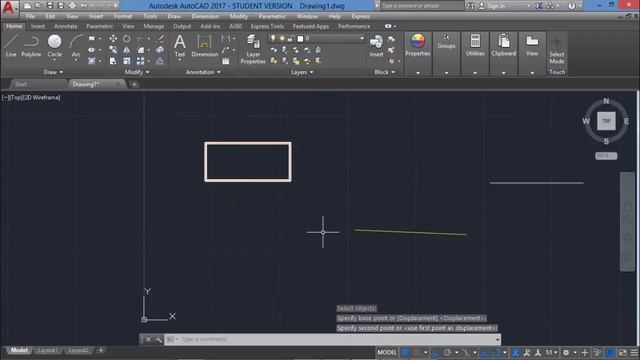The width and height of the screenshot is (640, 360).
Task: Click the Mirror tool icon
Action: pos(127,50)
